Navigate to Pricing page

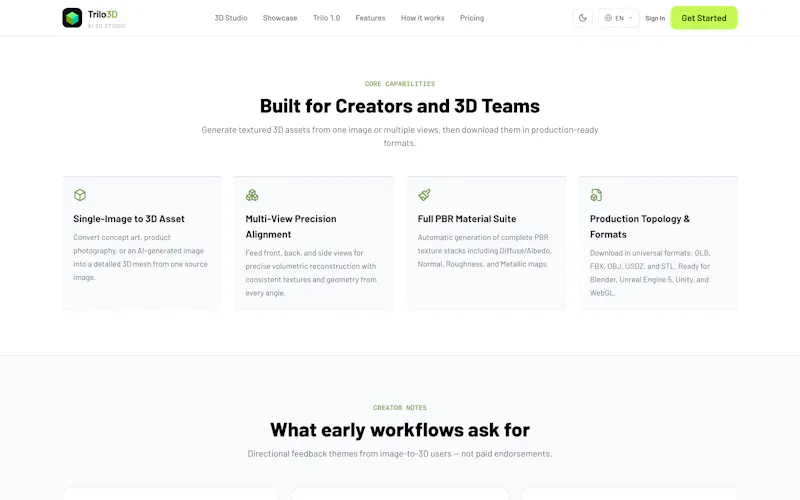click(x=472, y=18)
